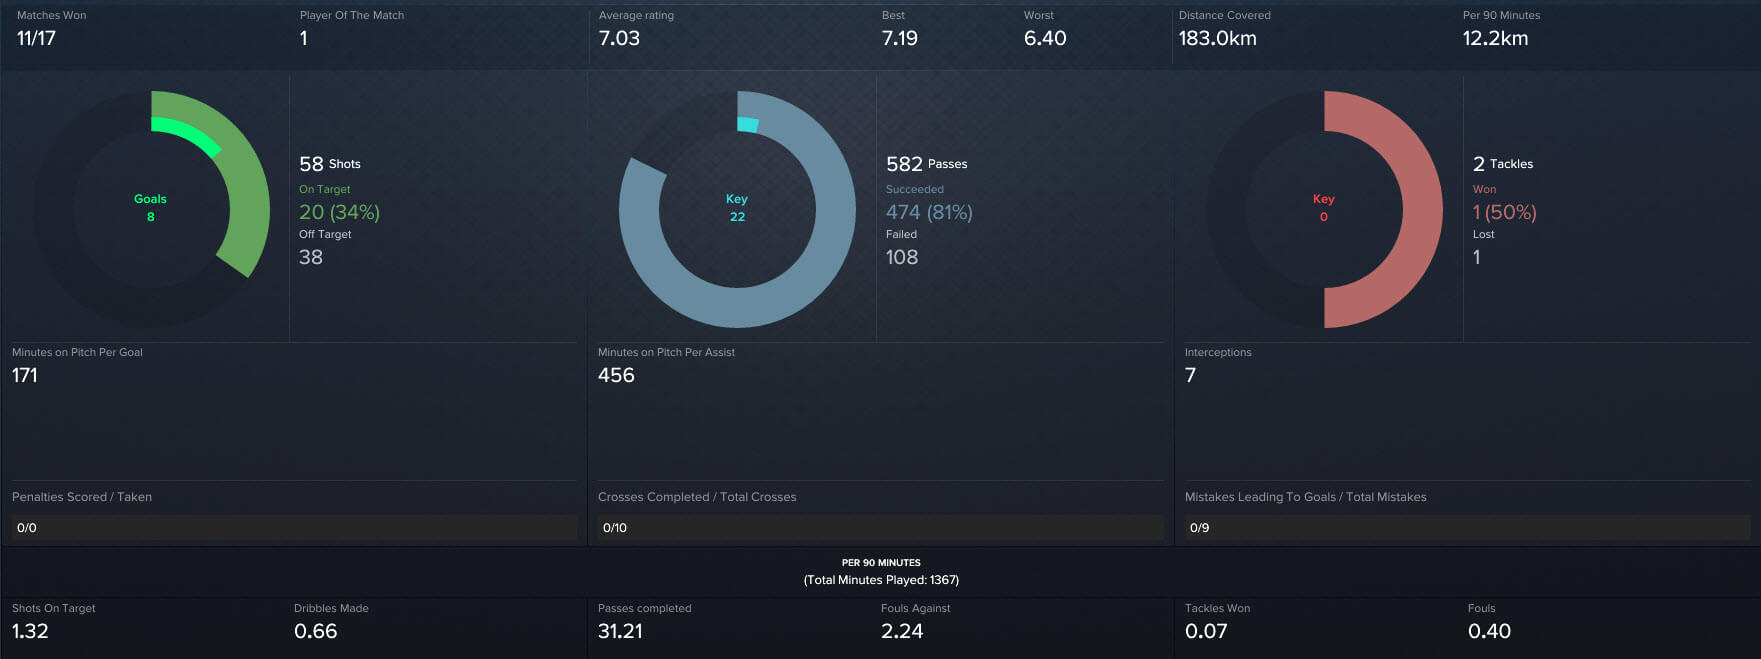The height and width of the screenshot is (659, 1761).
Task: Select the 0.66 dribbles made value
Action: pyautogui.click(x=316, y=631)
